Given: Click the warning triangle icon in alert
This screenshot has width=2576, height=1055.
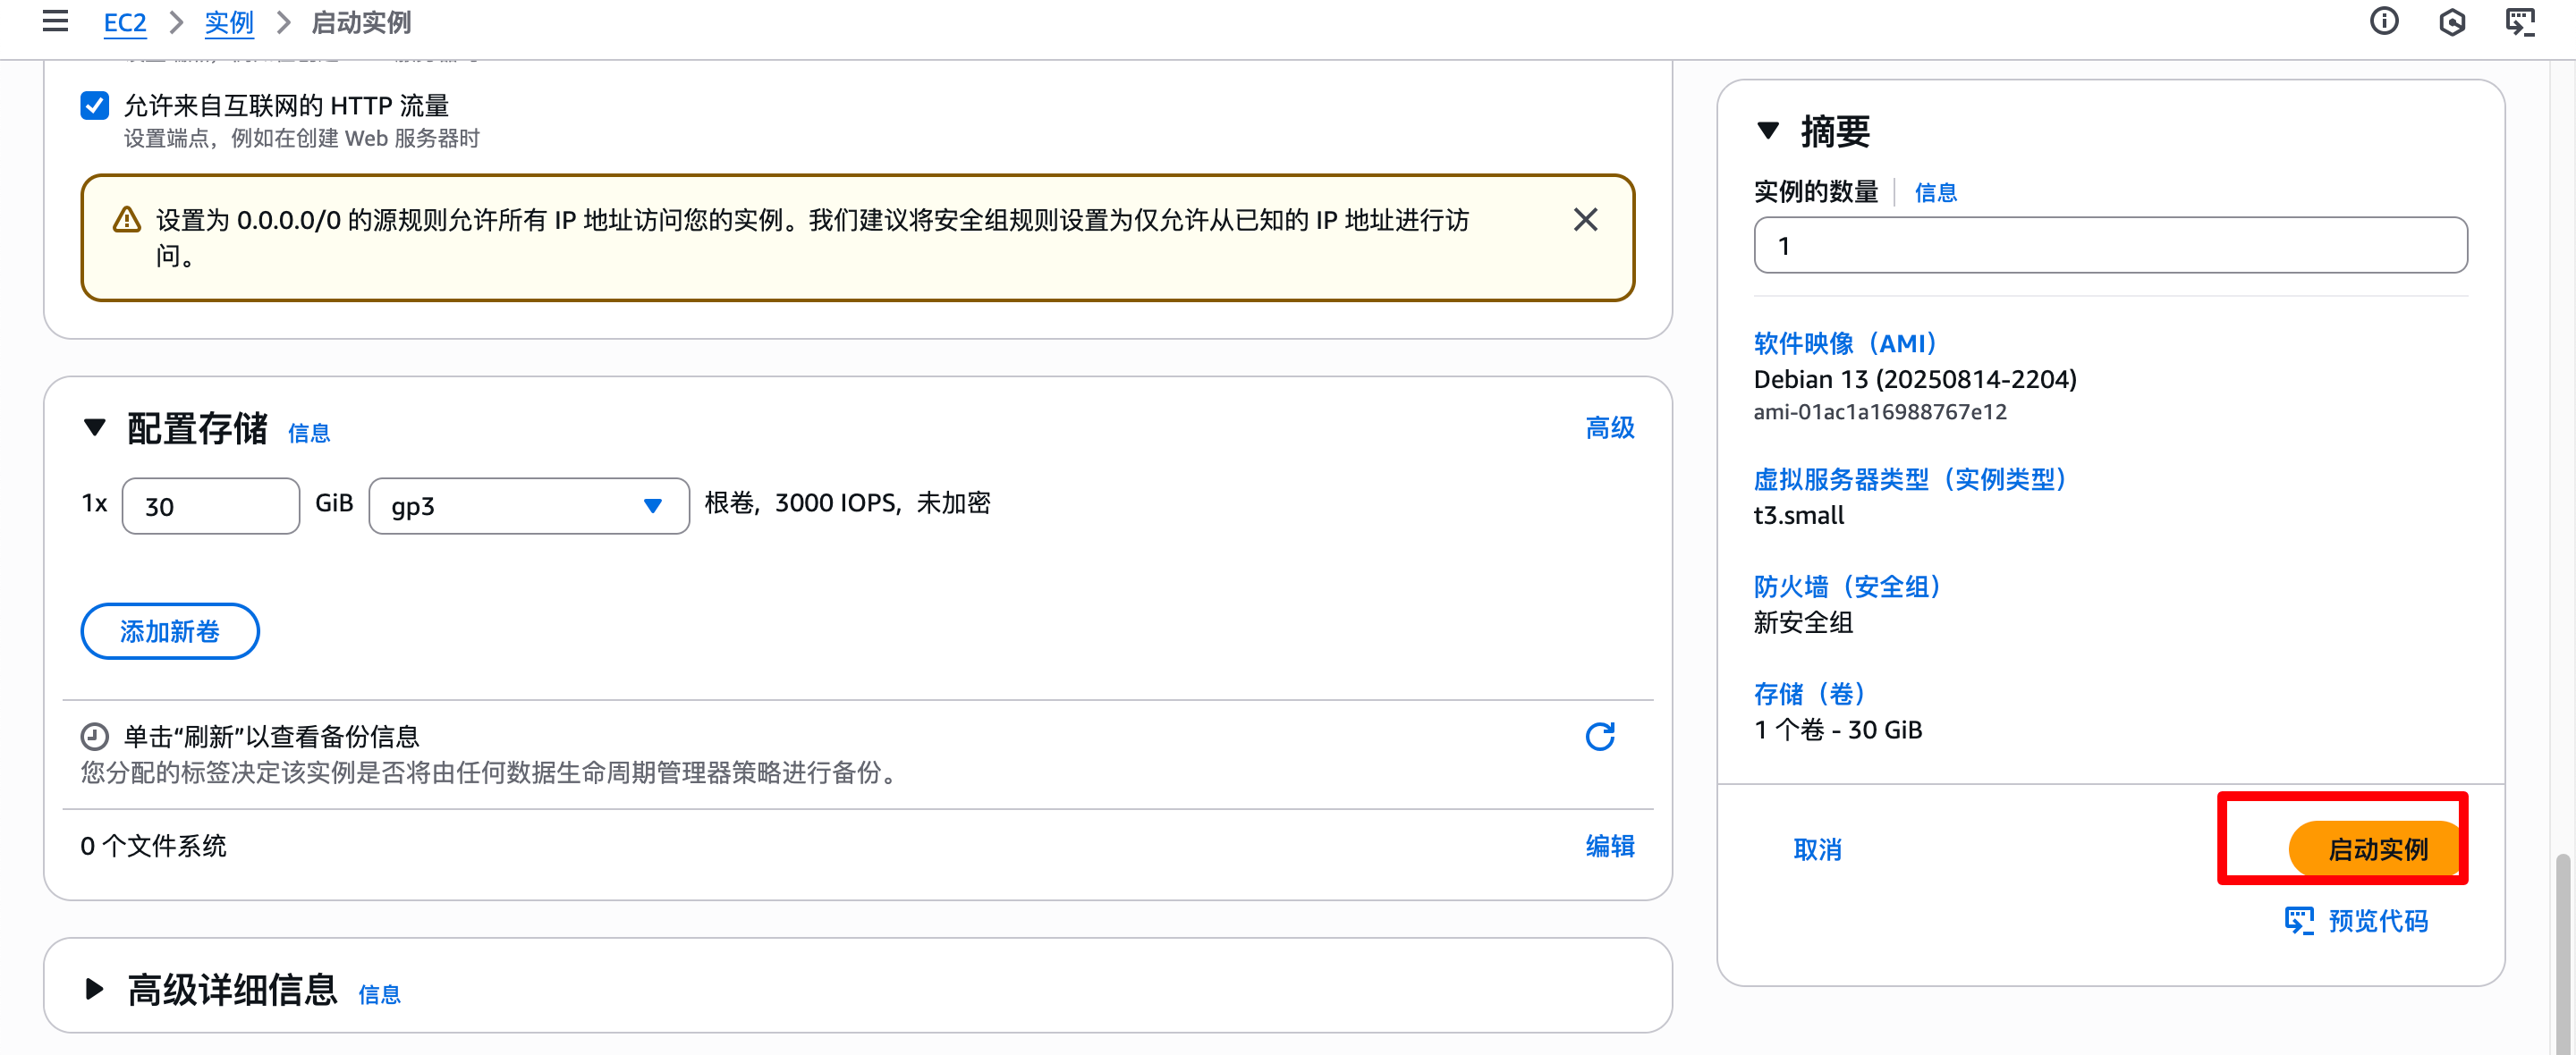Looking at the screenshot, I should 127,220.
